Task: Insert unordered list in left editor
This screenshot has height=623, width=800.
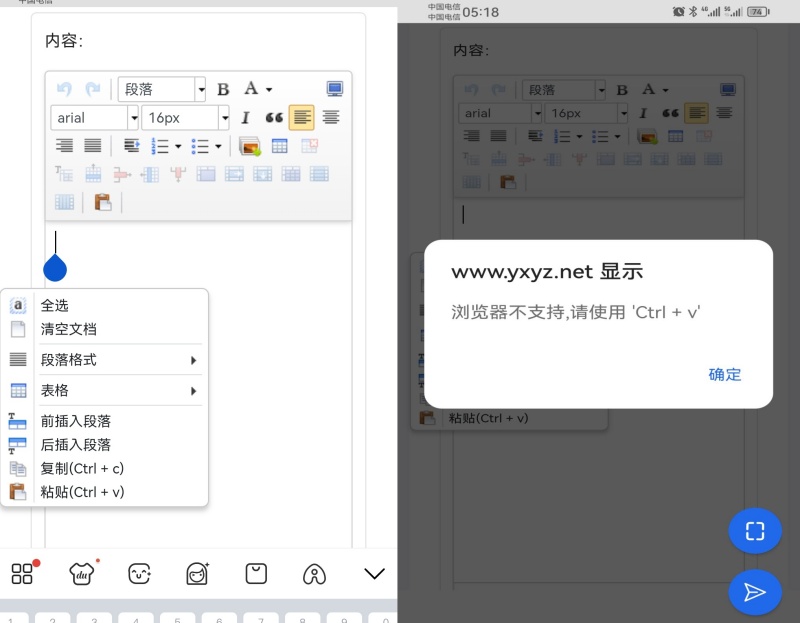Action: 200,146
